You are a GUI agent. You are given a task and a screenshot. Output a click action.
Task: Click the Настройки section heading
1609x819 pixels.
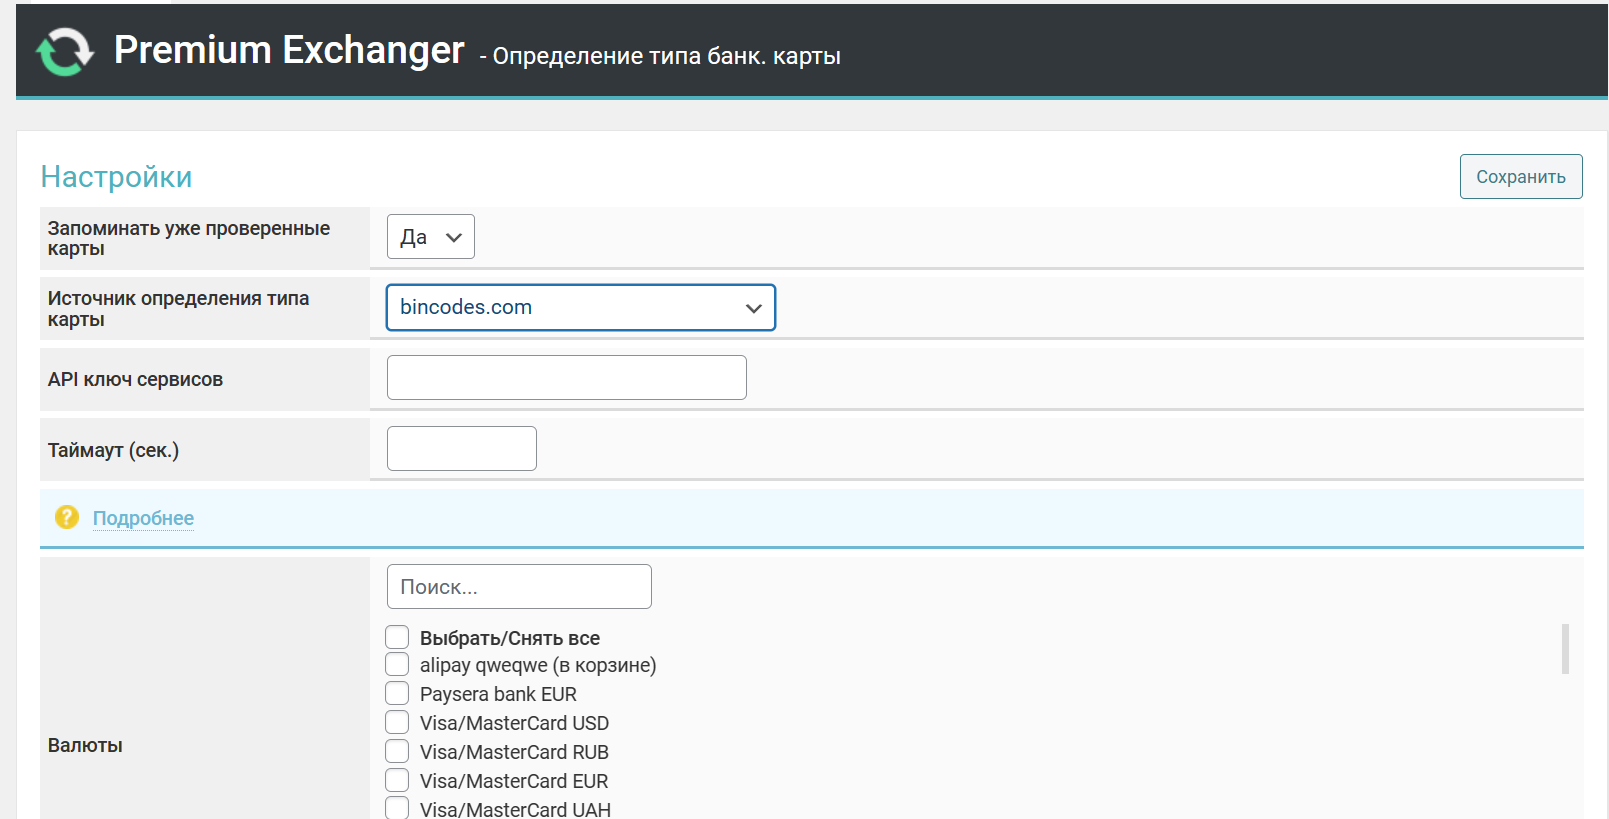coord(116,177)
